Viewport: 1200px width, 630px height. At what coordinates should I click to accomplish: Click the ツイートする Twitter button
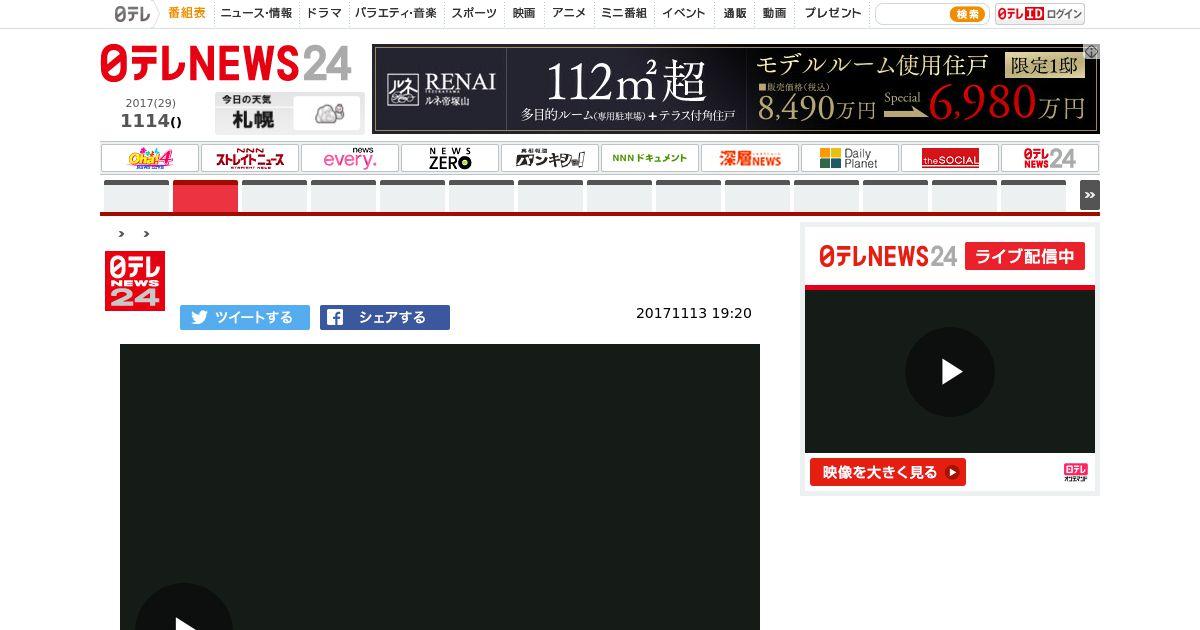[x=245, y=317]
